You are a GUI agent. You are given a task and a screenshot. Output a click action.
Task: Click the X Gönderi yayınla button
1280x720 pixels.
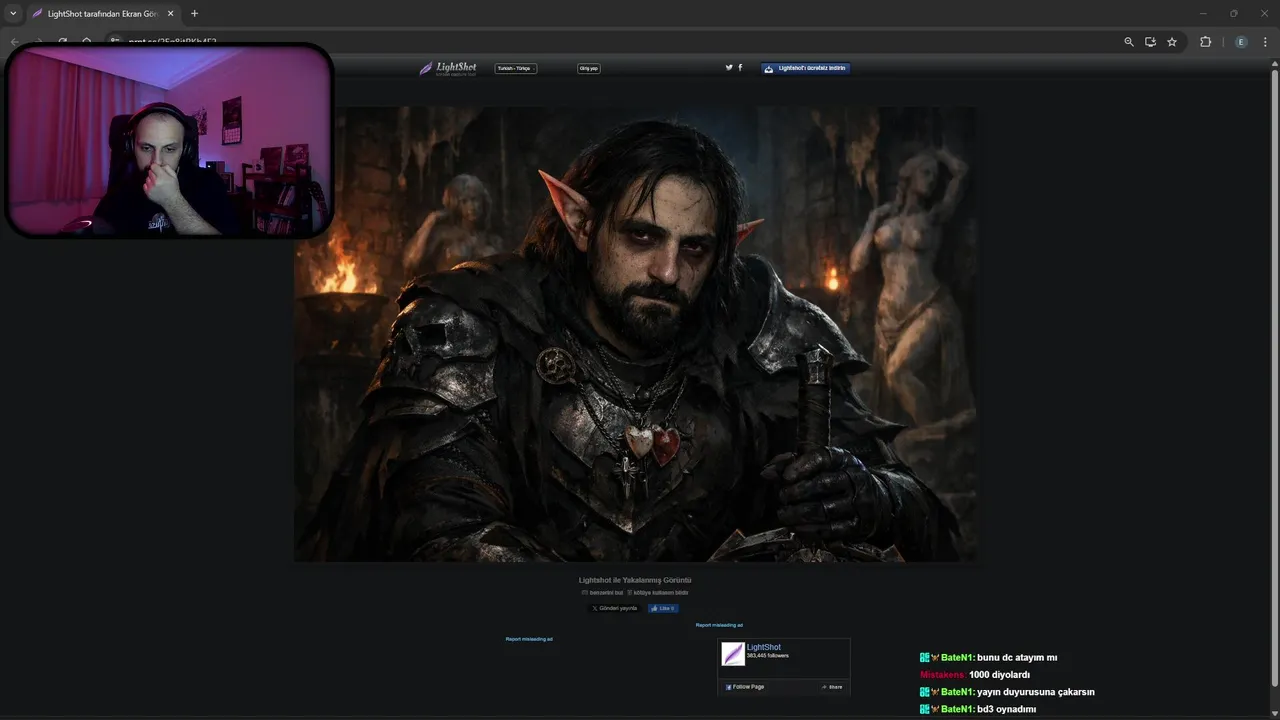point(614,608)
